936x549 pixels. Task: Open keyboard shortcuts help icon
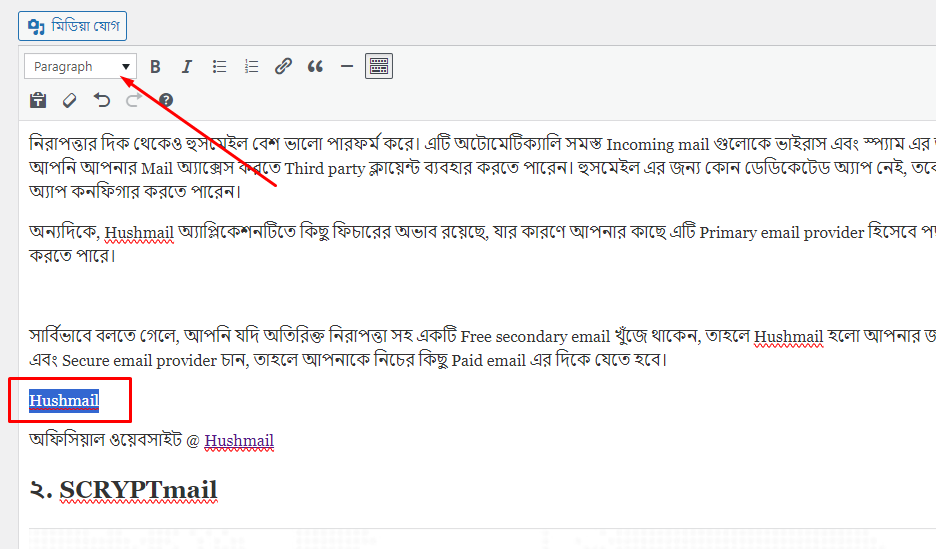click(166, 100)
